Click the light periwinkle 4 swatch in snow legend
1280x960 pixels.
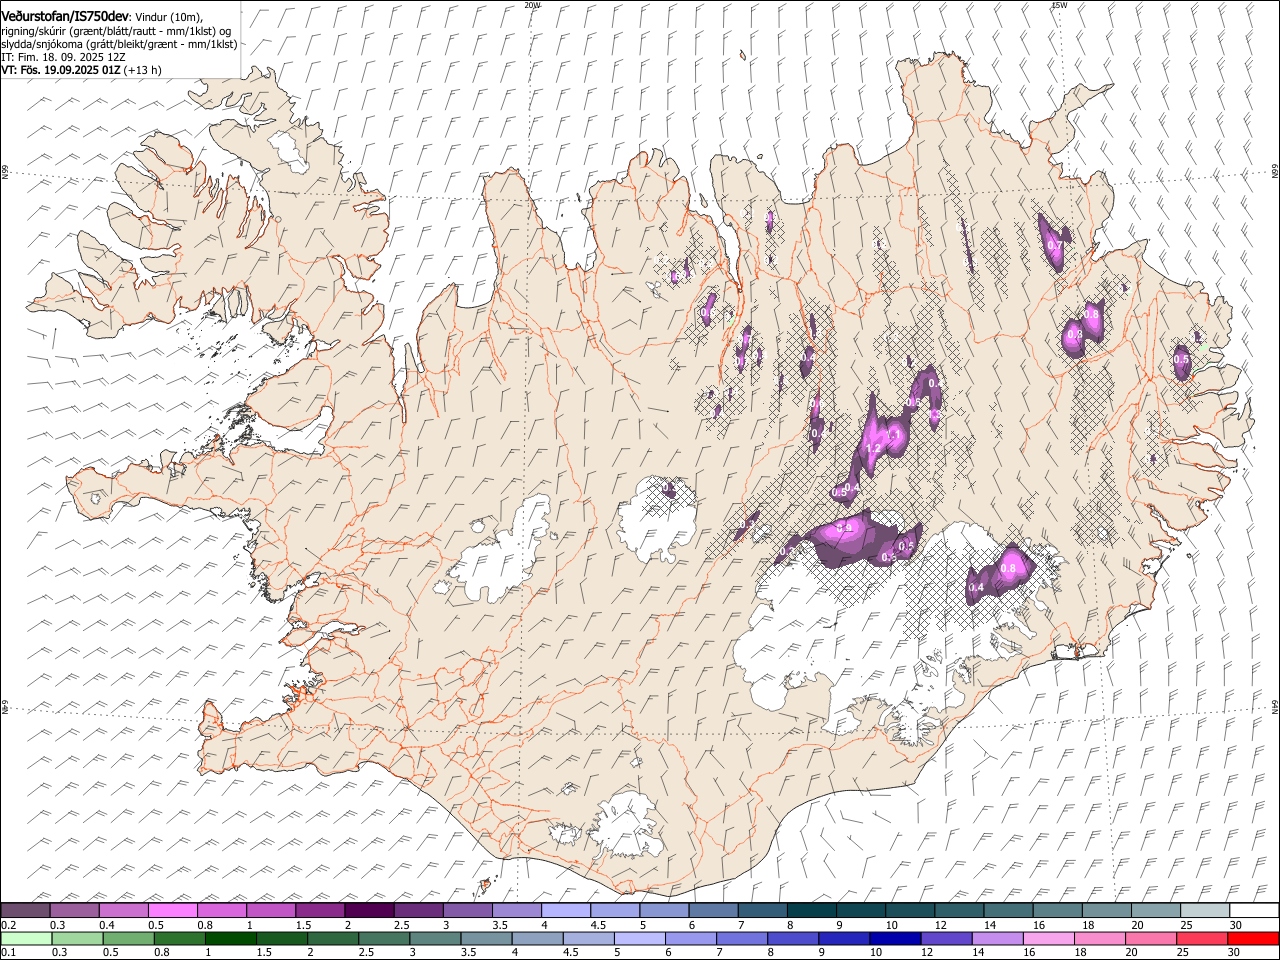[x=565, y=910]
